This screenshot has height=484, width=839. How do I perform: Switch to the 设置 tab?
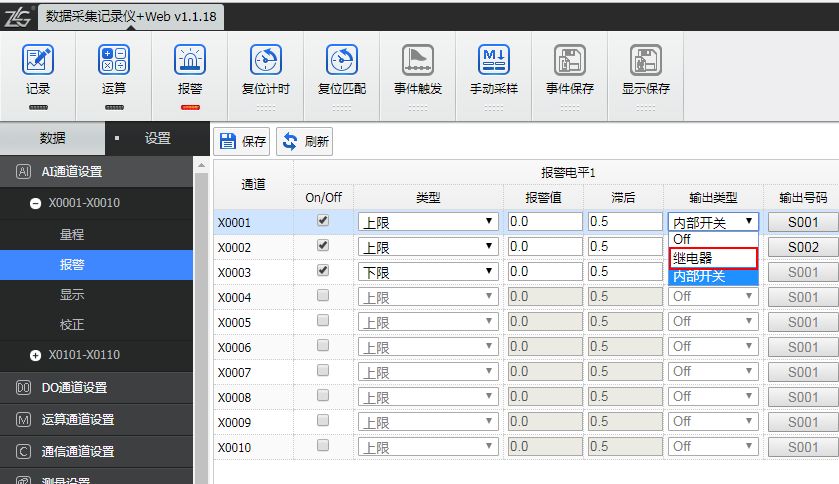[157, 139]
